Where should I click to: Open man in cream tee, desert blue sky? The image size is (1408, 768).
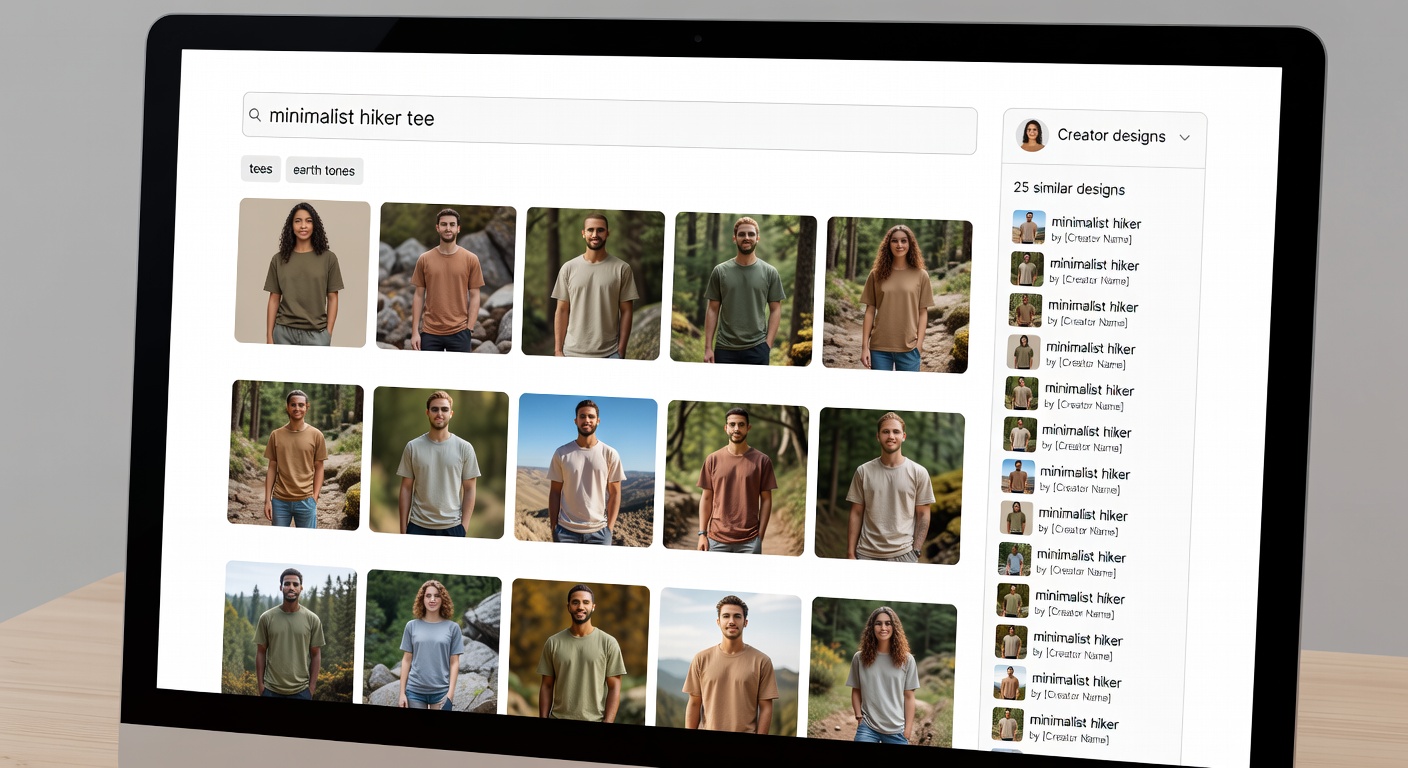[x=585, y=470]
